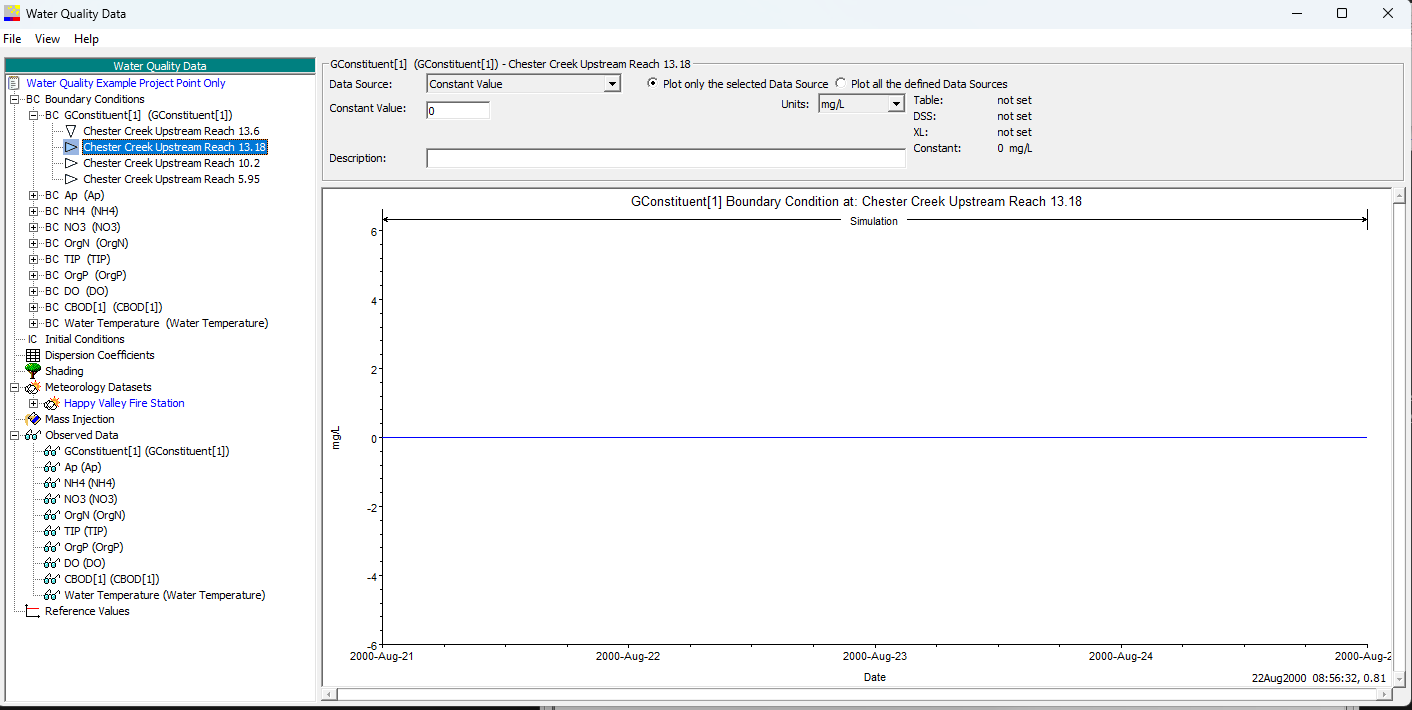This screenshot has width=1412, height=710.
Task: Open the View menu
Action: [x=47, y=39]
